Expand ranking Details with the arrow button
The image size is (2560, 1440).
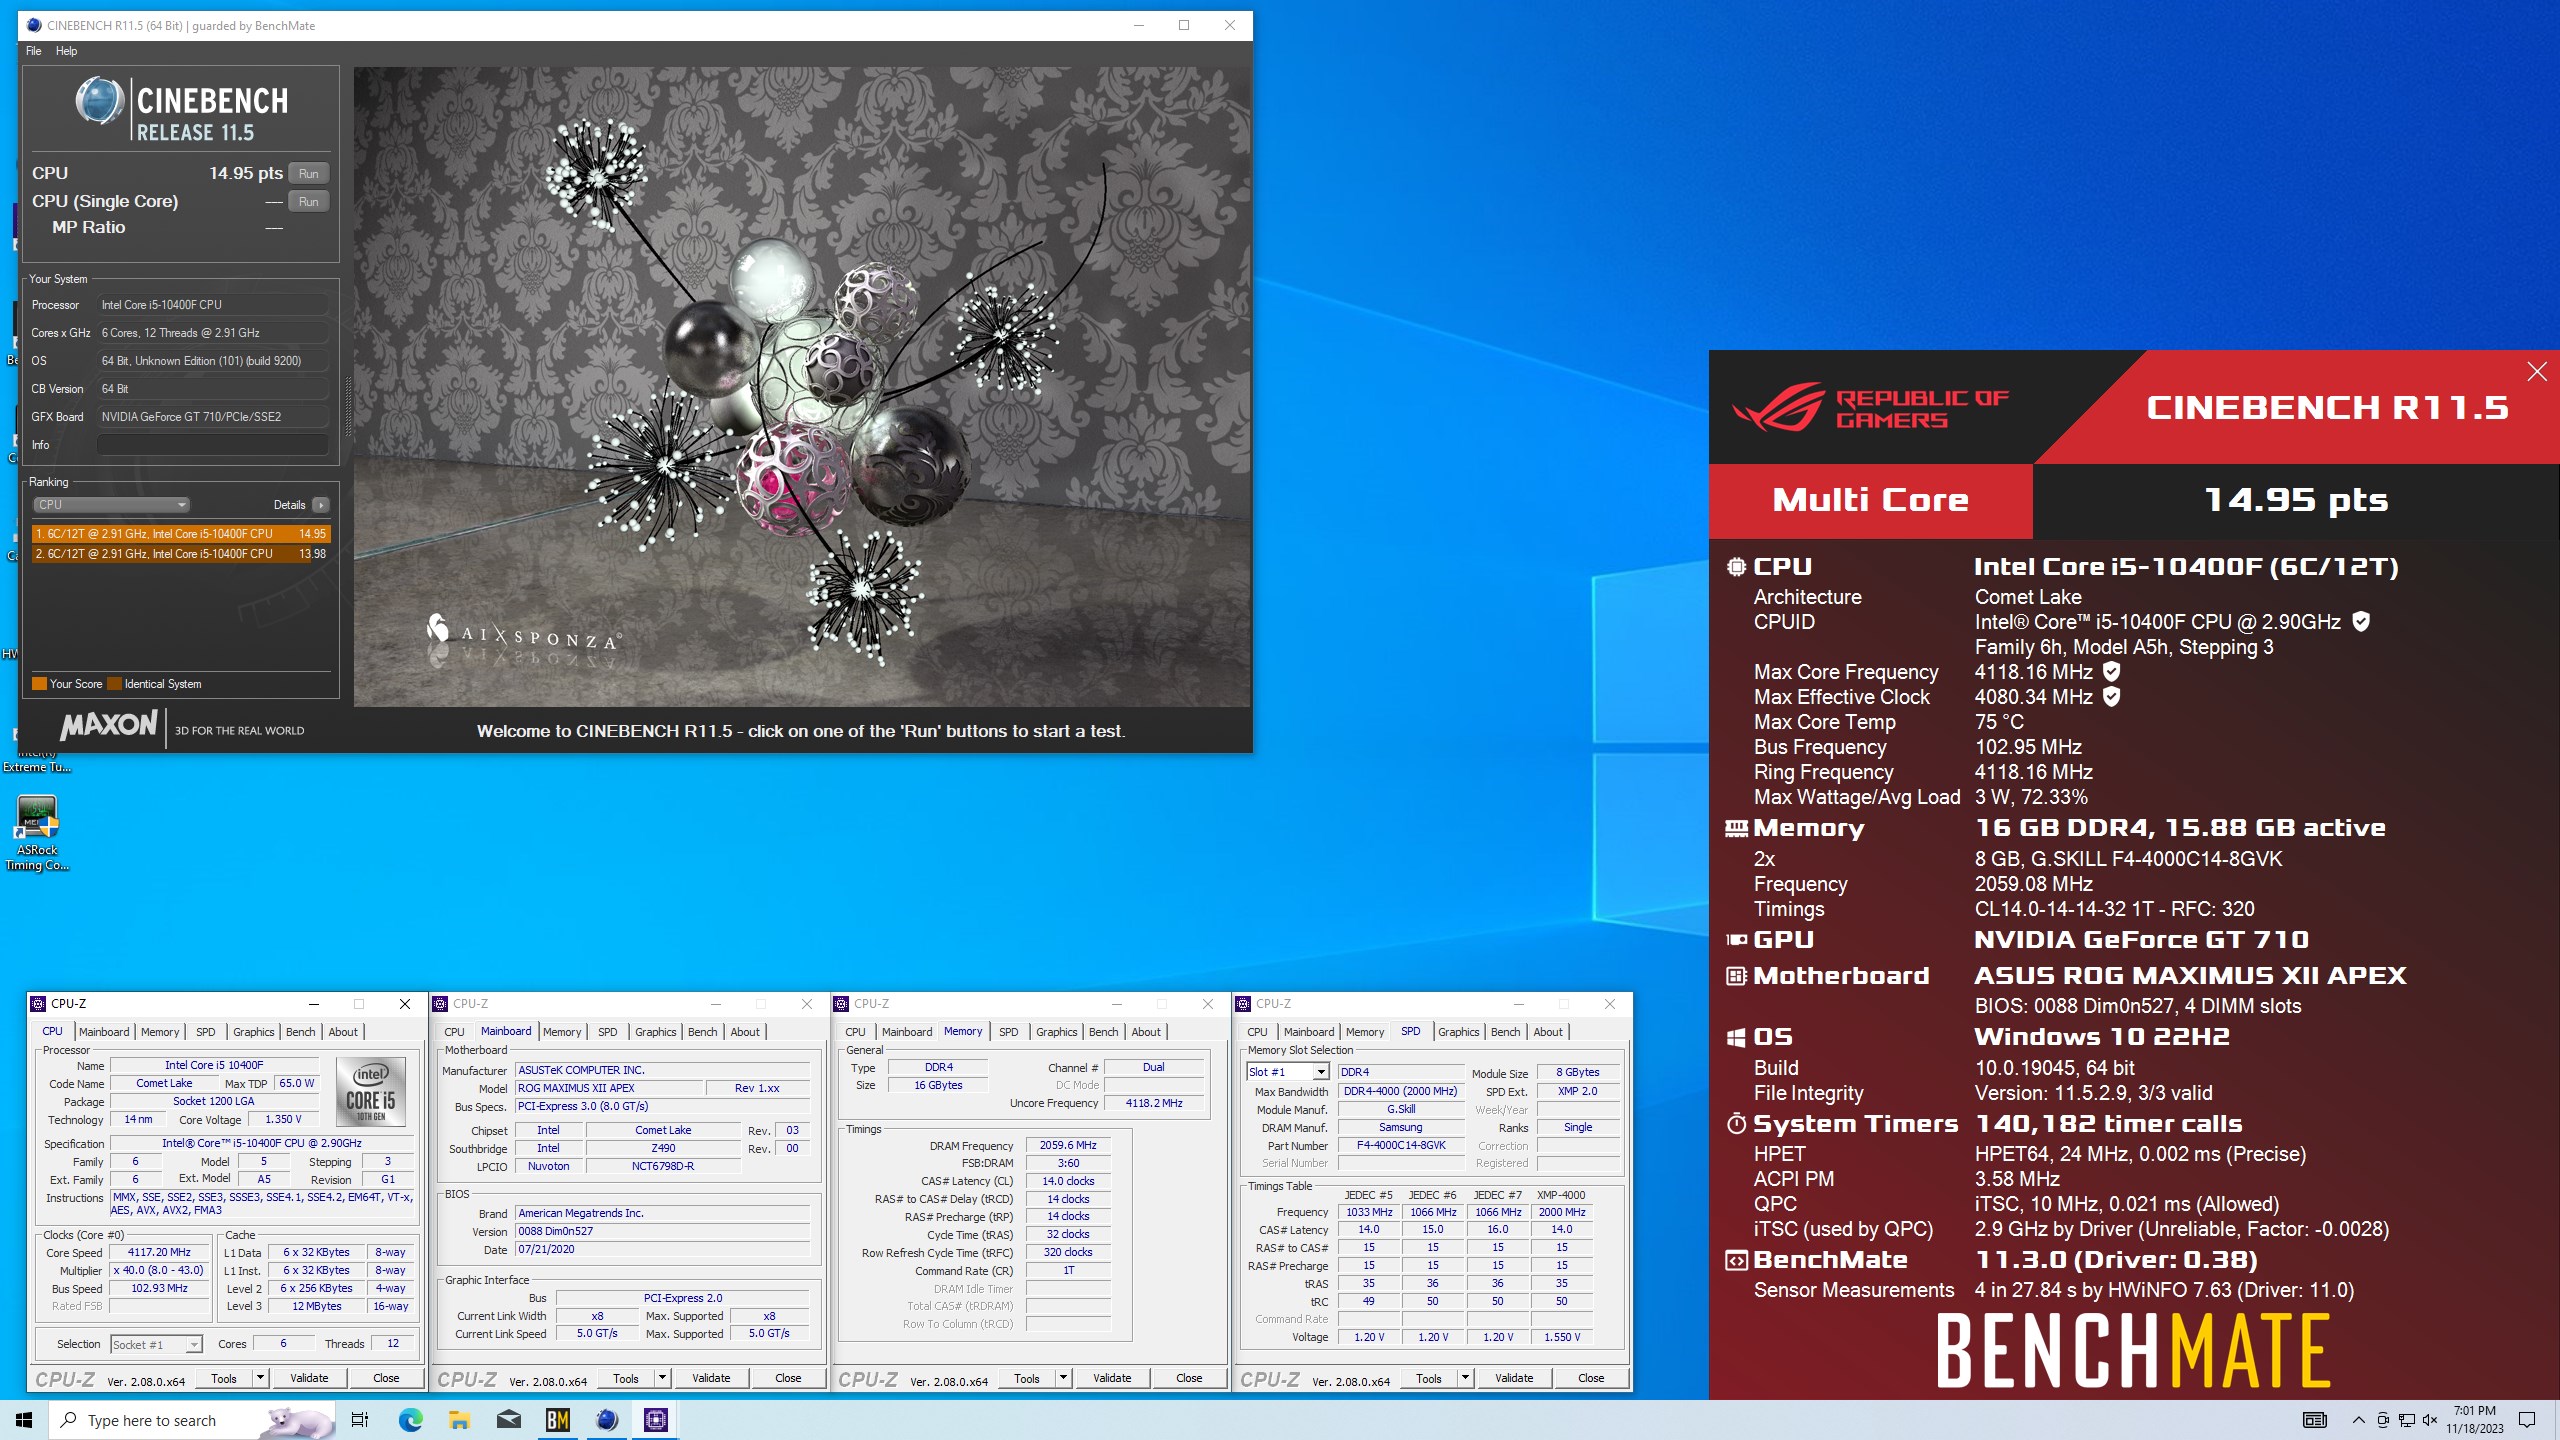320,505
